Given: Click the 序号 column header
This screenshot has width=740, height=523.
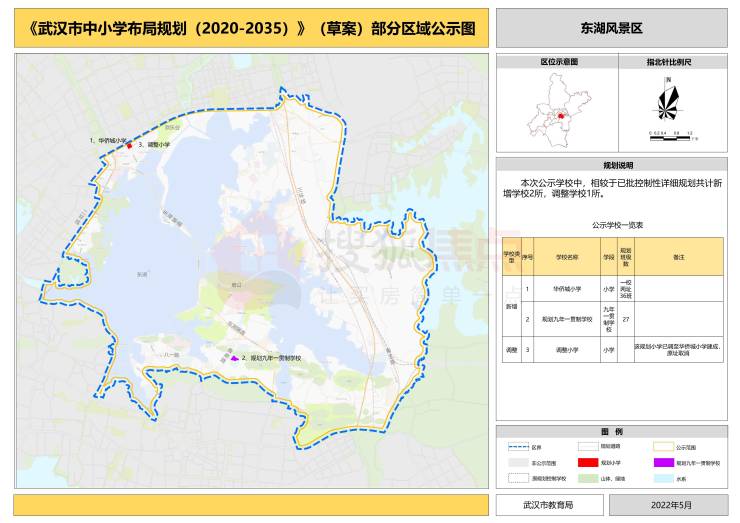Looking at the screenshot, I should point(527,257).
